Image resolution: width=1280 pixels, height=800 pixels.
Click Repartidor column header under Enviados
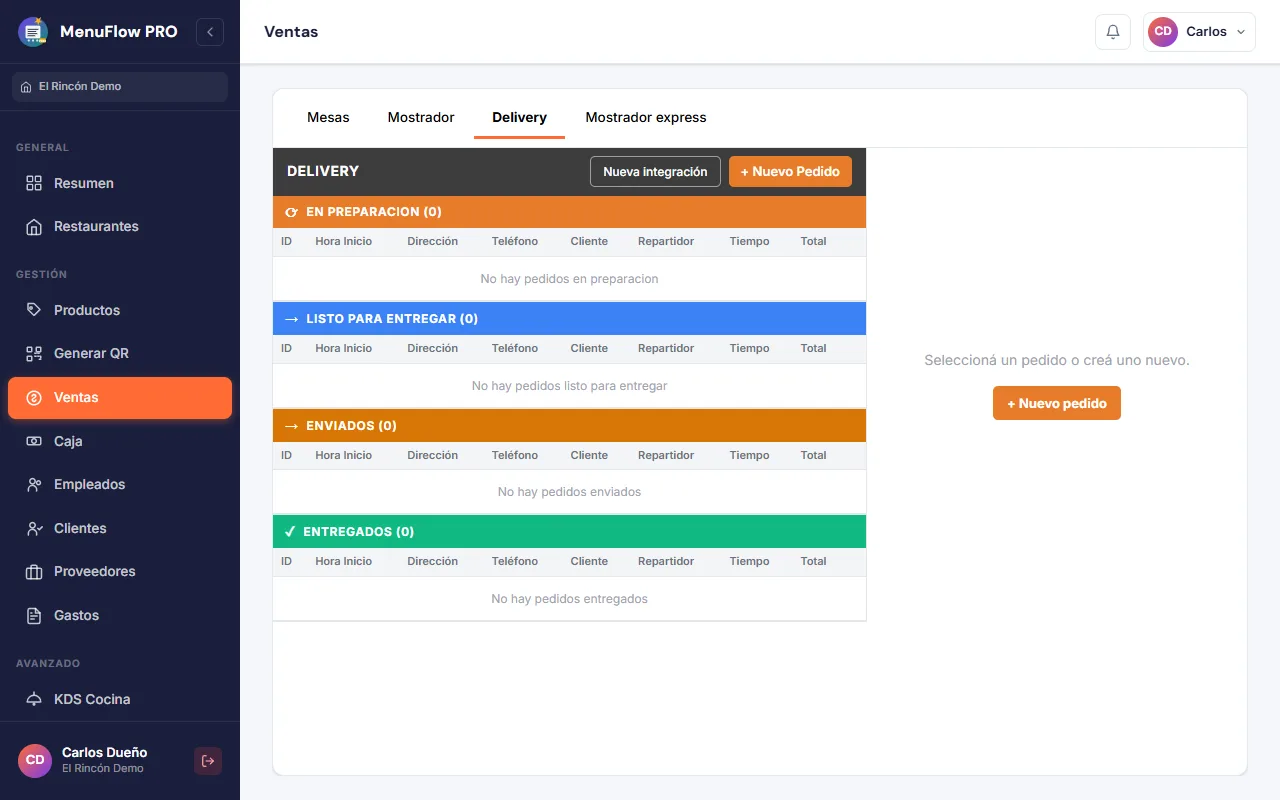(666, 455)
